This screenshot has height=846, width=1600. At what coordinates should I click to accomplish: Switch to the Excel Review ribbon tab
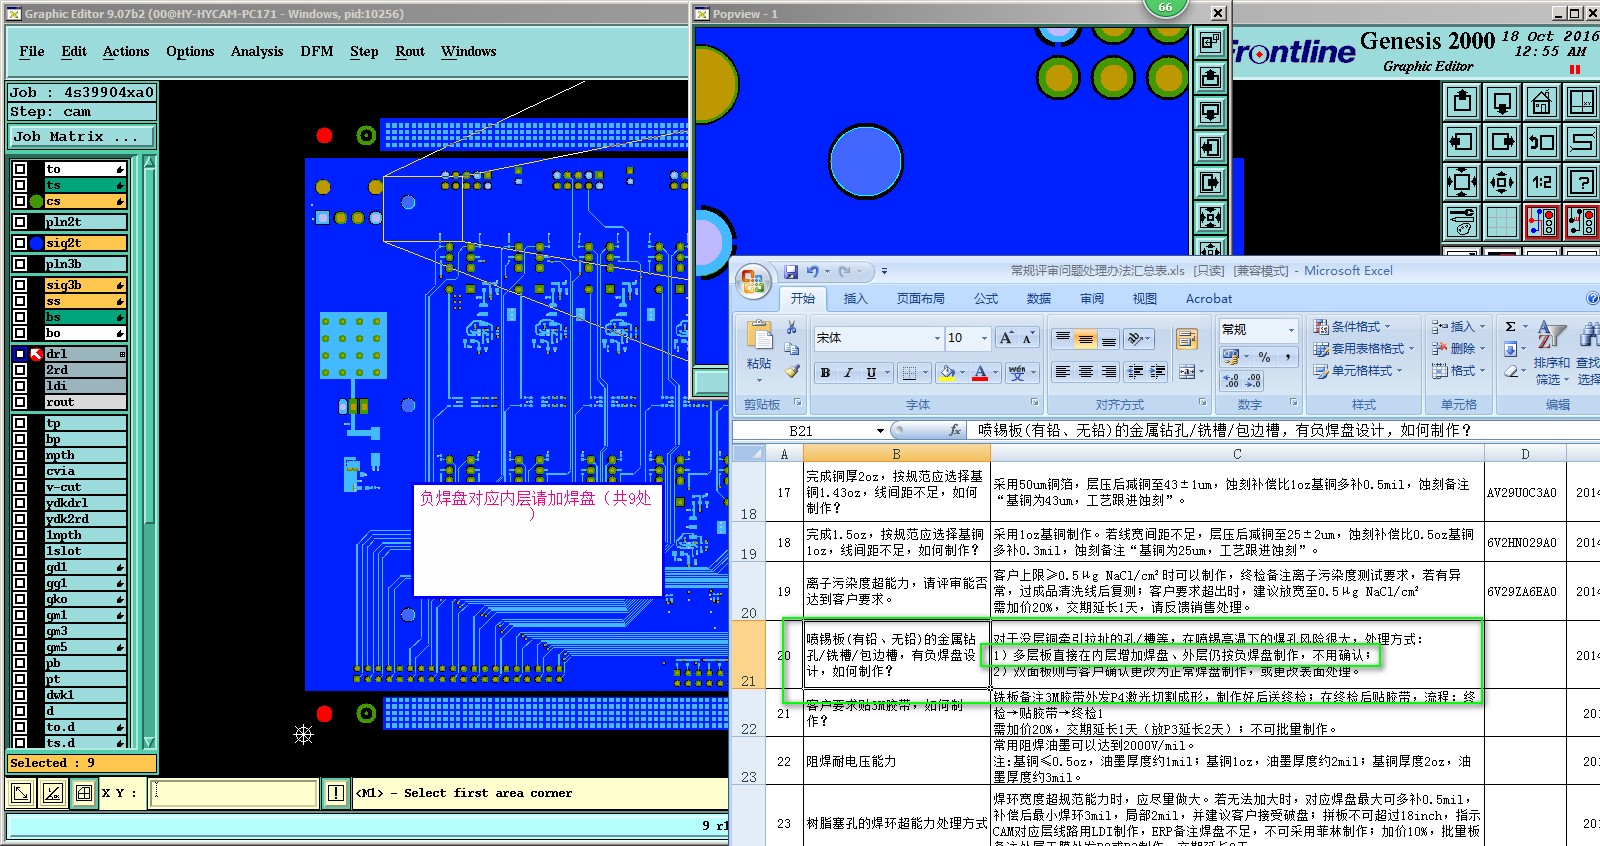(1092, 298)
